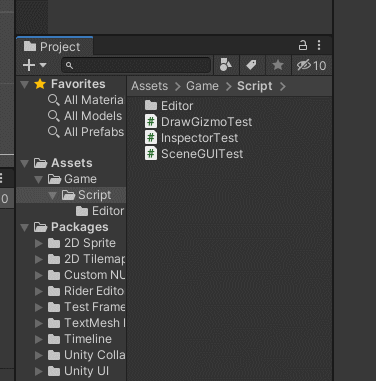Select Rider Editor package folder
376x381 pixels.
click(x=86, y=291)
